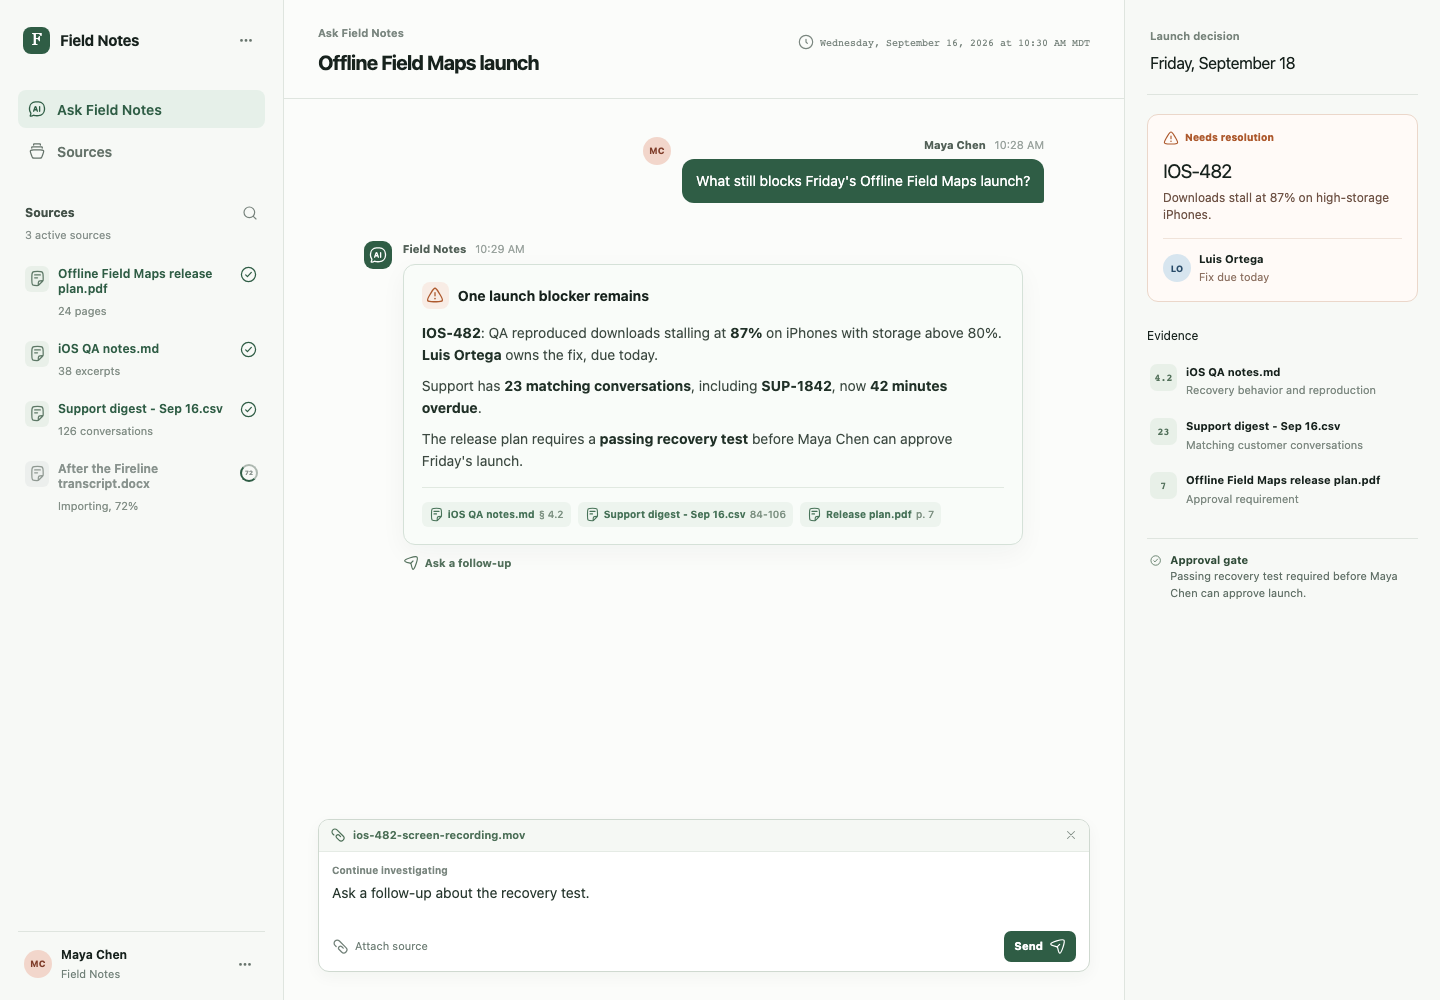Click Maya Chen's avatar in the sidebar footer
1440x1000 pixels.
coord(38,964)
